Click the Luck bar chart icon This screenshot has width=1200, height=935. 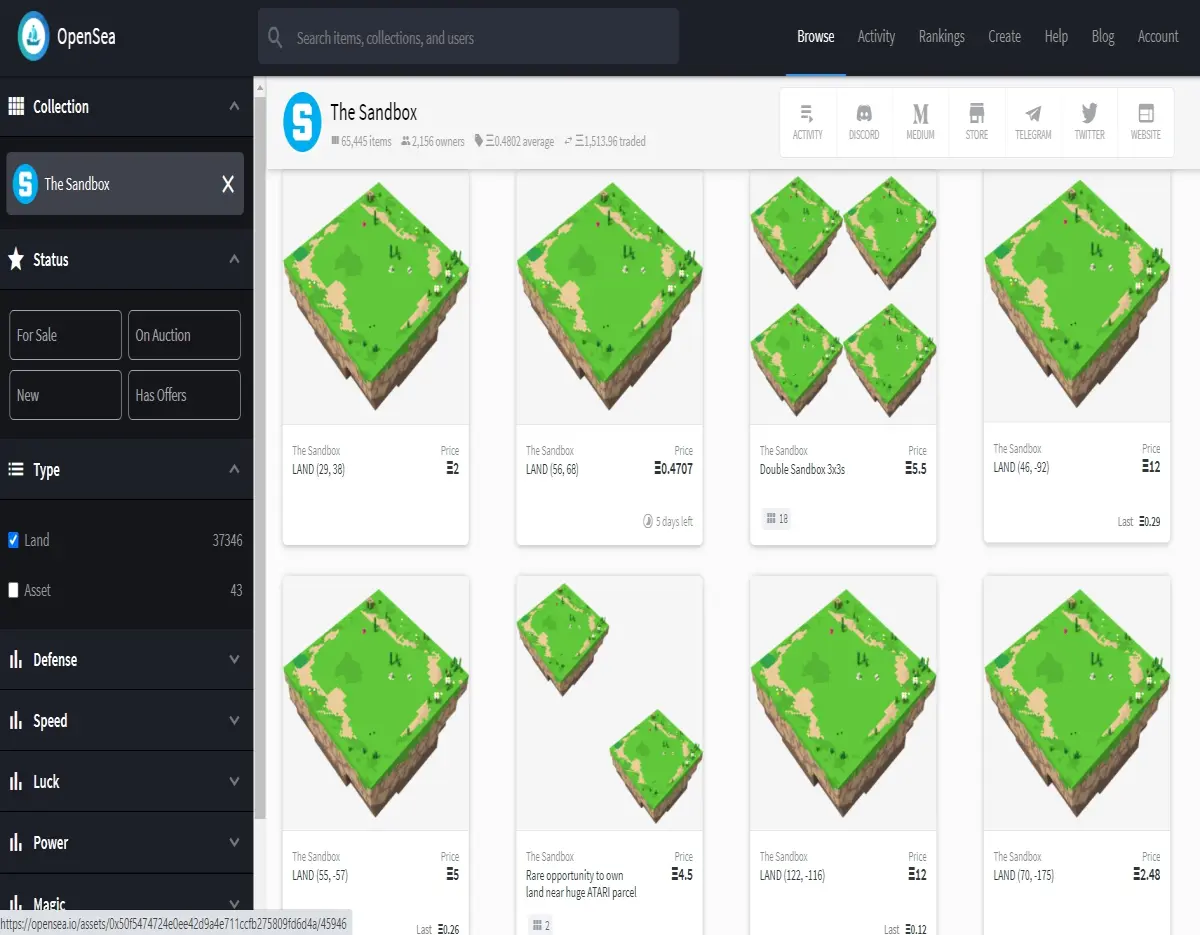[16, 782]
